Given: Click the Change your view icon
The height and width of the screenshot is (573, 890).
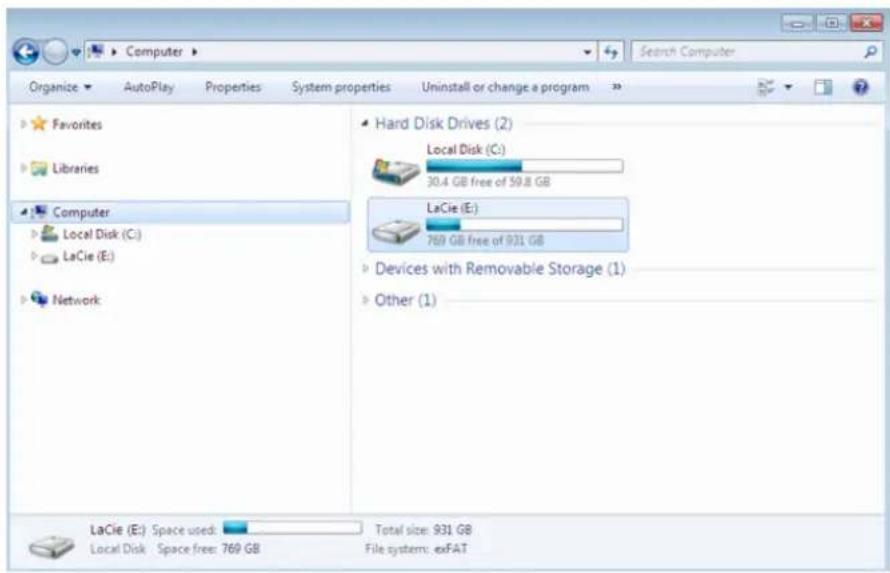Looking at the screenshot, I should 766,87.
